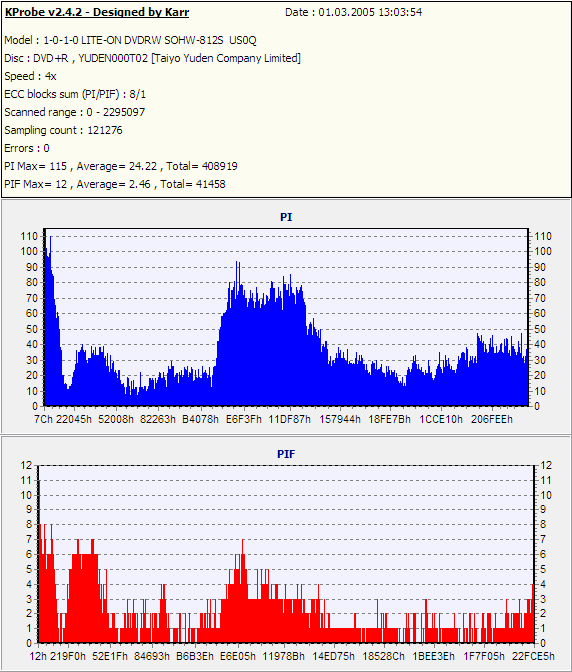
Task: Click the PI chart title
Action: tap(286, 217)
